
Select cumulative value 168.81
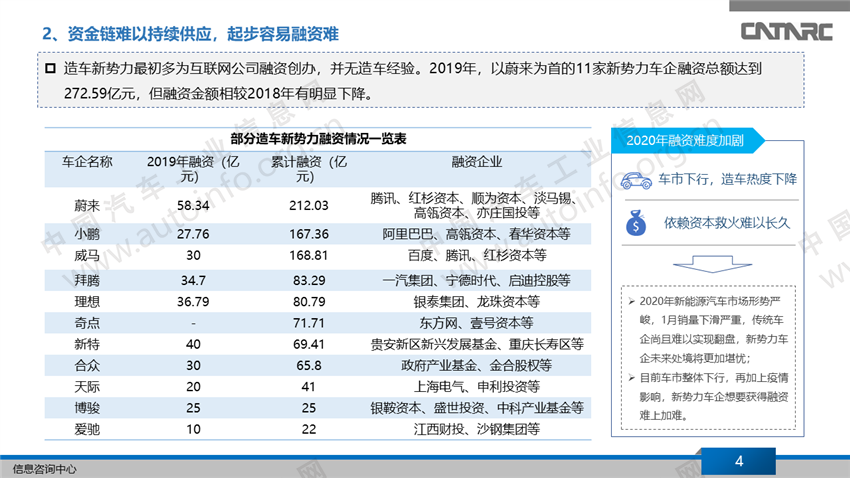(308, 255)
